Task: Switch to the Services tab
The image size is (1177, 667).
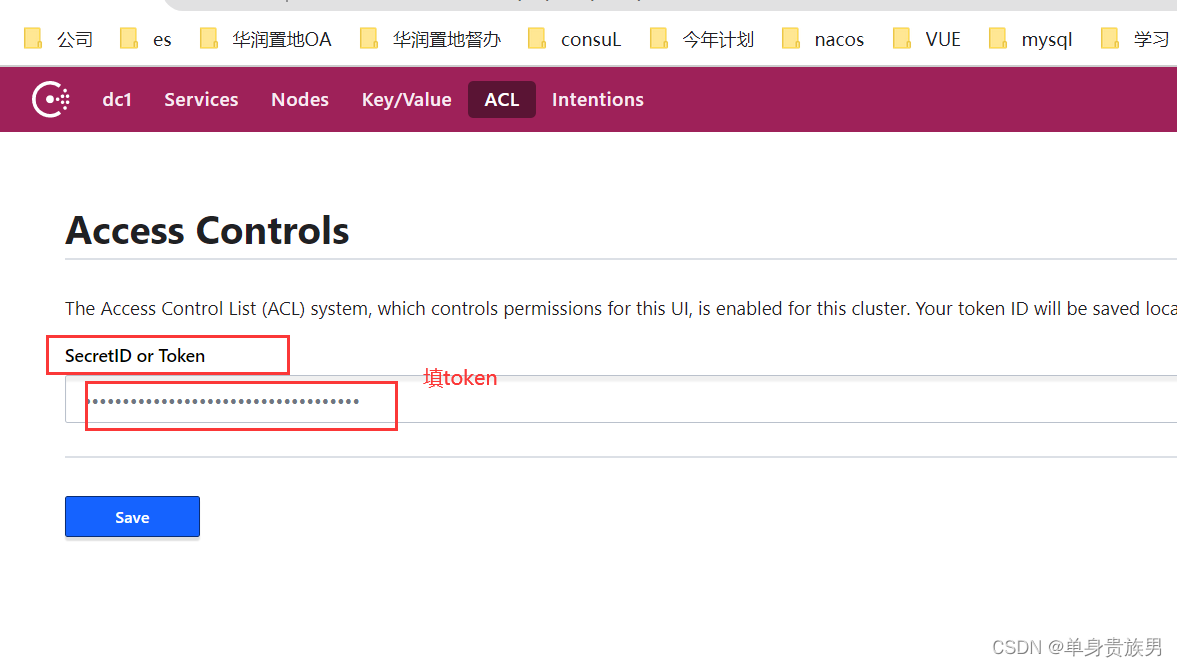Action: (x=201, y=99)
